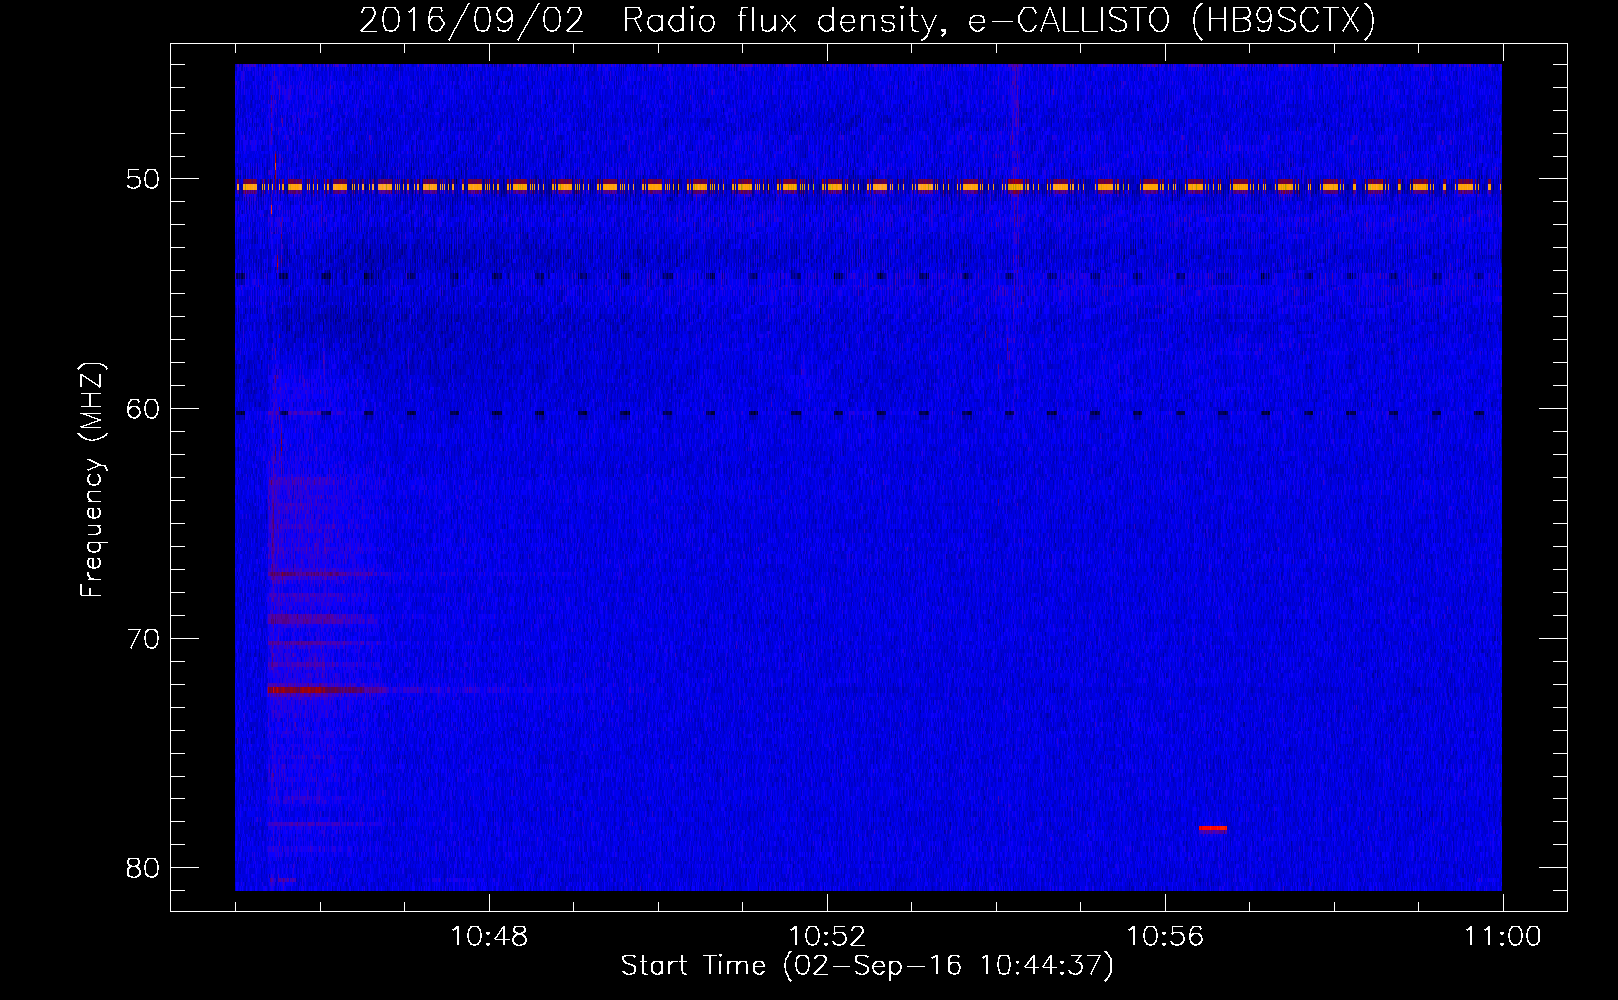Click the dark red burst band near 72 MHz
The image size is (1618, 1000).
327,690
